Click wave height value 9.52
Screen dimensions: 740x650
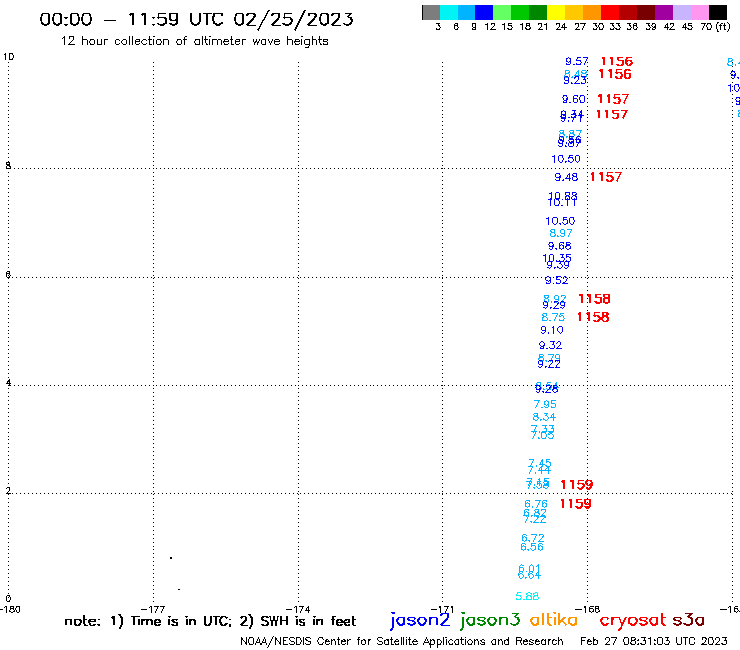click(x=556, y=280)
